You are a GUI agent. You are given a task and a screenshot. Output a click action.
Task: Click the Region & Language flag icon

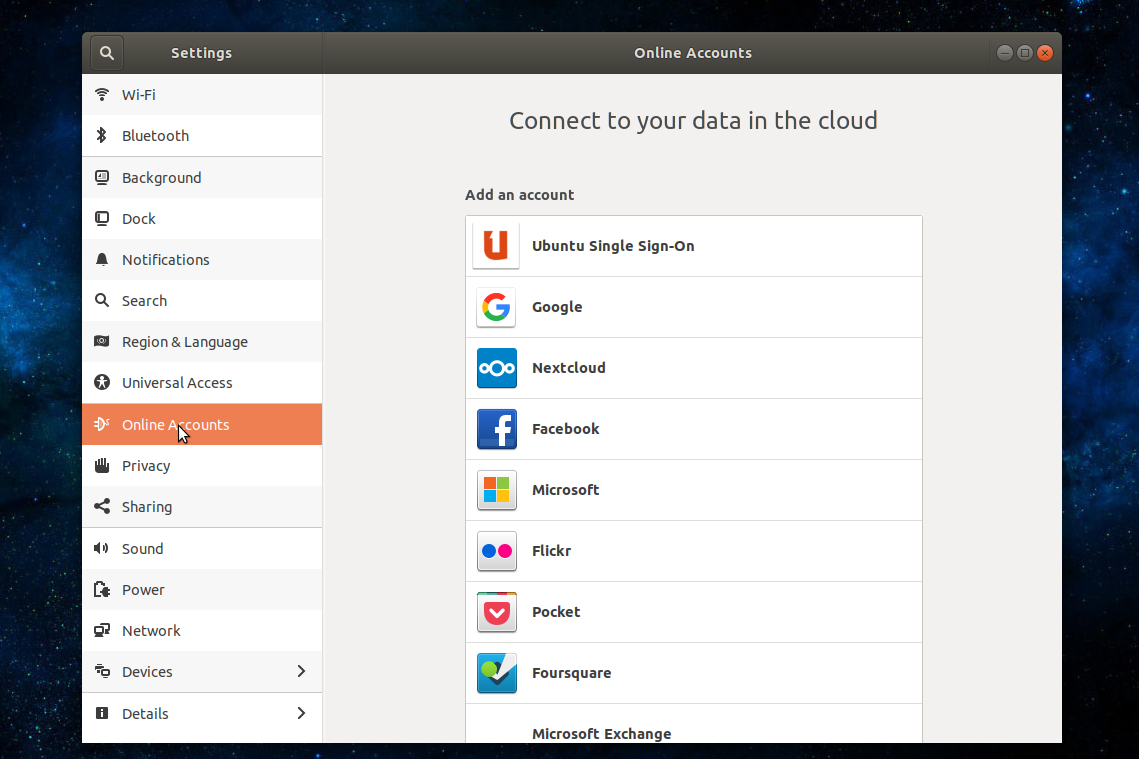point(102,341)
